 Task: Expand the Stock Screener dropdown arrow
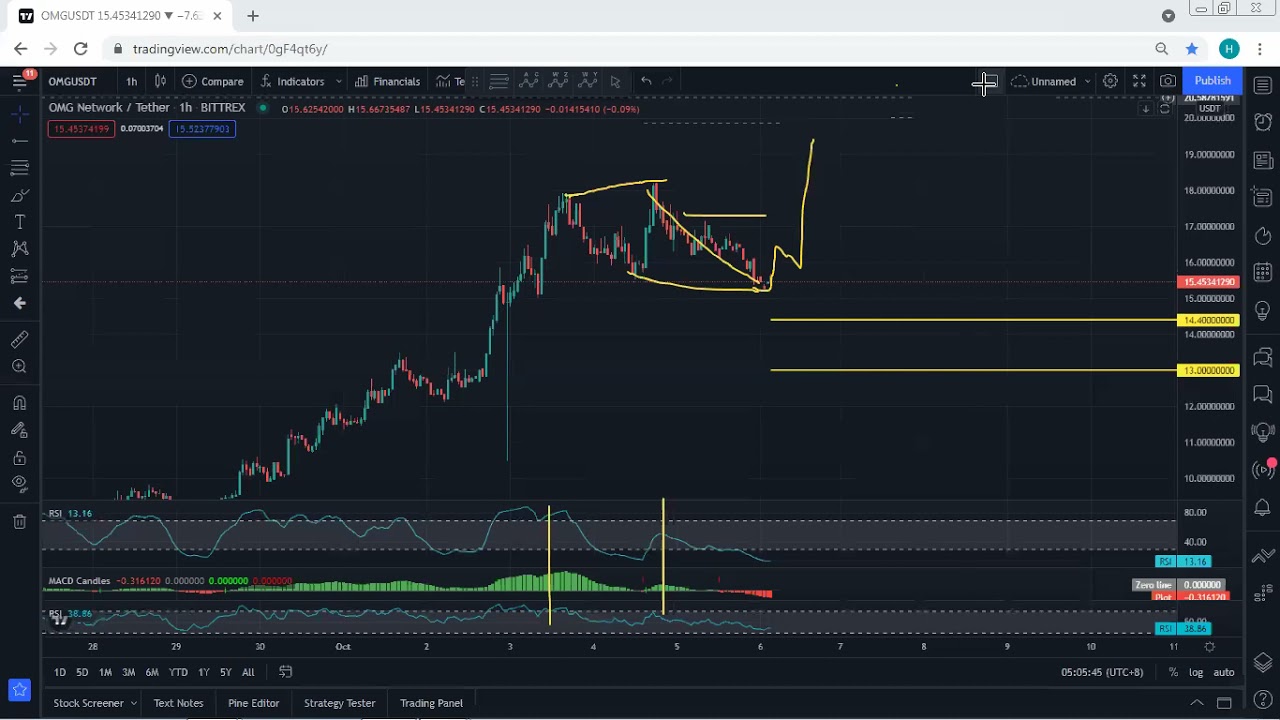(x=133, y=703)
